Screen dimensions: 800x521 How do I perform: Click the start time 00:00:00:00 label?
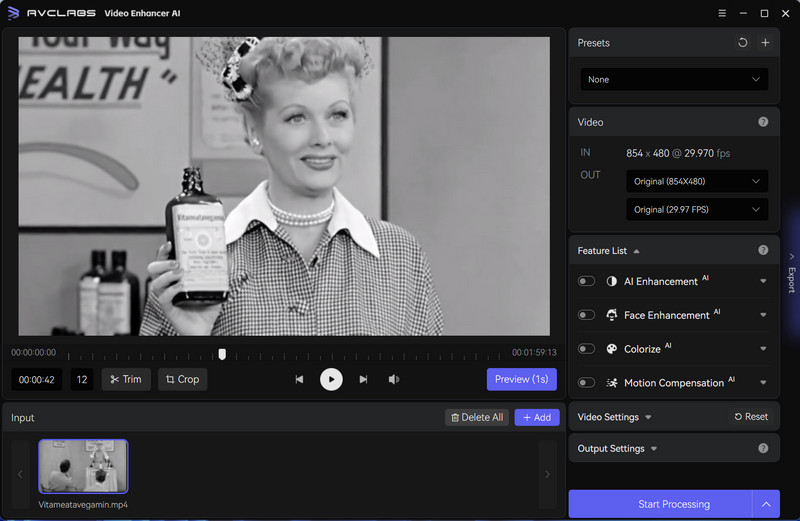click(x=34, y=353)
